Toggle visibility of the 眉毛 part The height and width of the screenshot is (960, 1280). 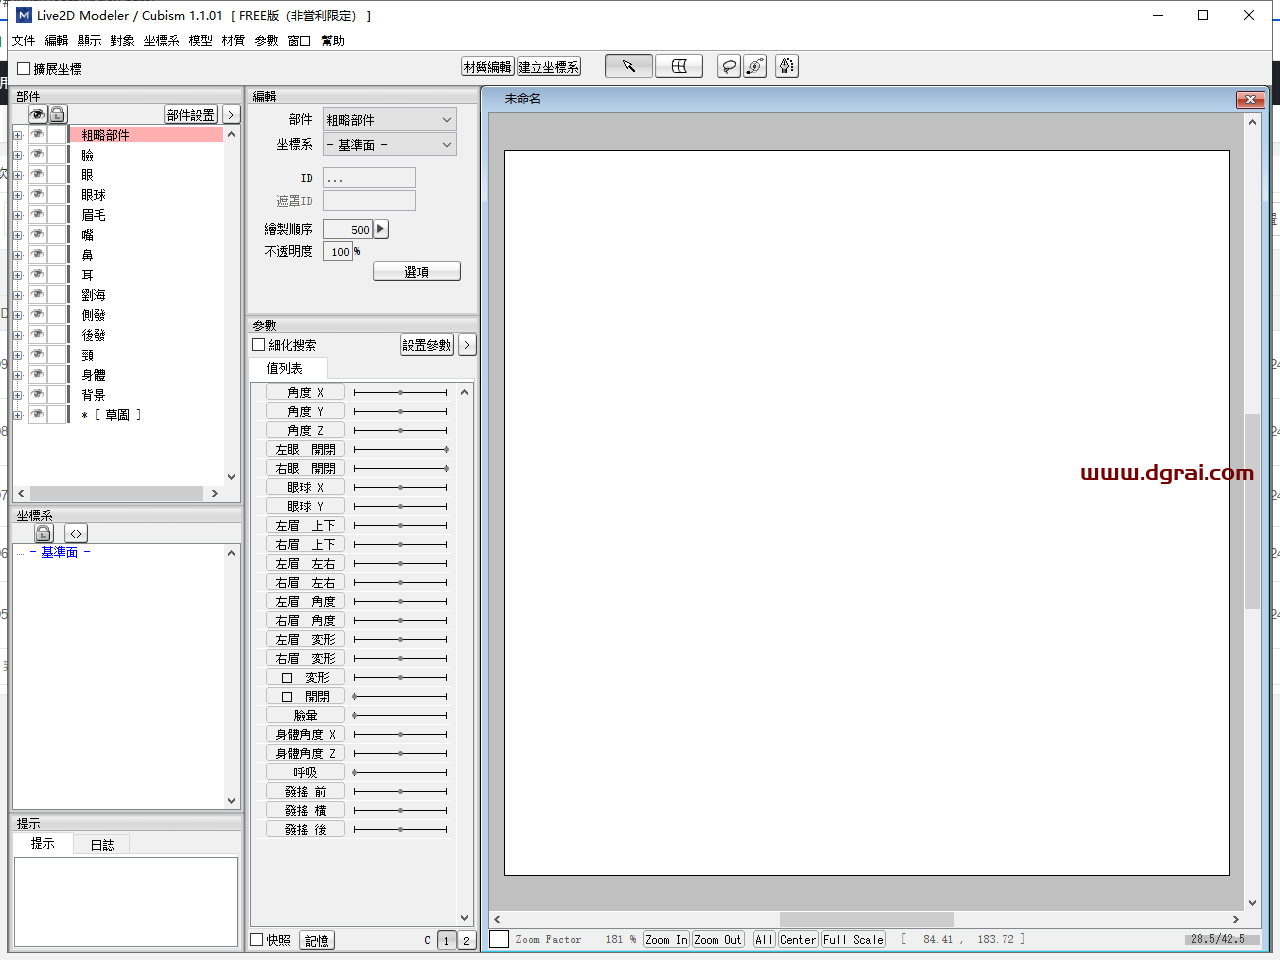[38, 214]
